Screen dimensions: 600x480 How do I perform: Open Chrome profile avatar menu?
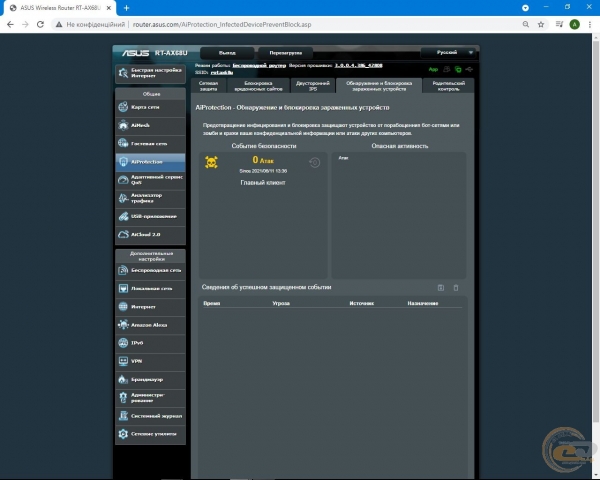tap(574, 24)
